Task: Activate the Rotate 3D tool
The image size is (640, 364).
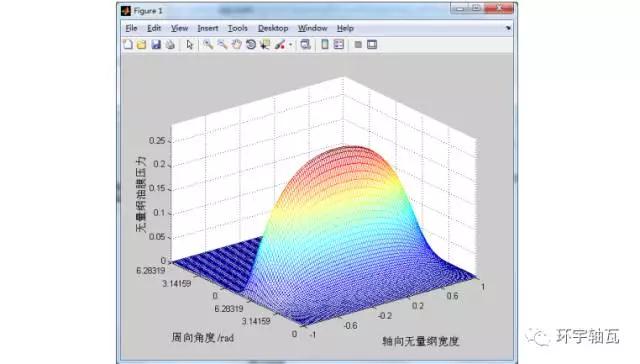Action: coord(251,44)
